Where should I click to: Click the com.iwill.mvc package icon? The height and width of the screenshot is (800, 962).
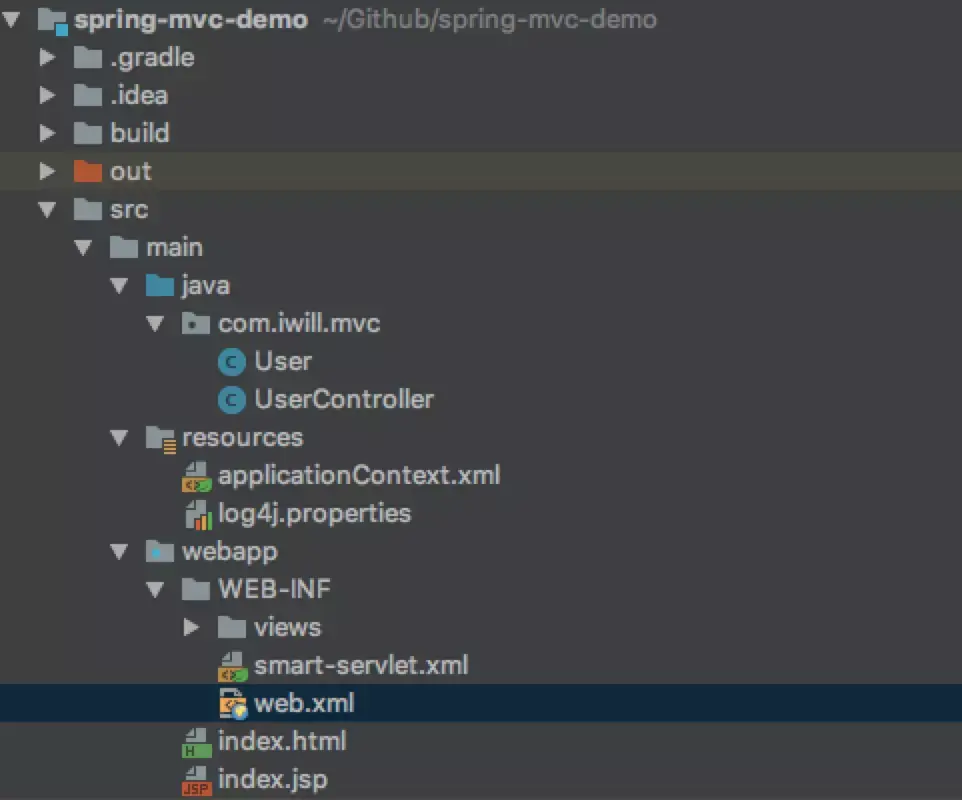(x=196, y=324)
